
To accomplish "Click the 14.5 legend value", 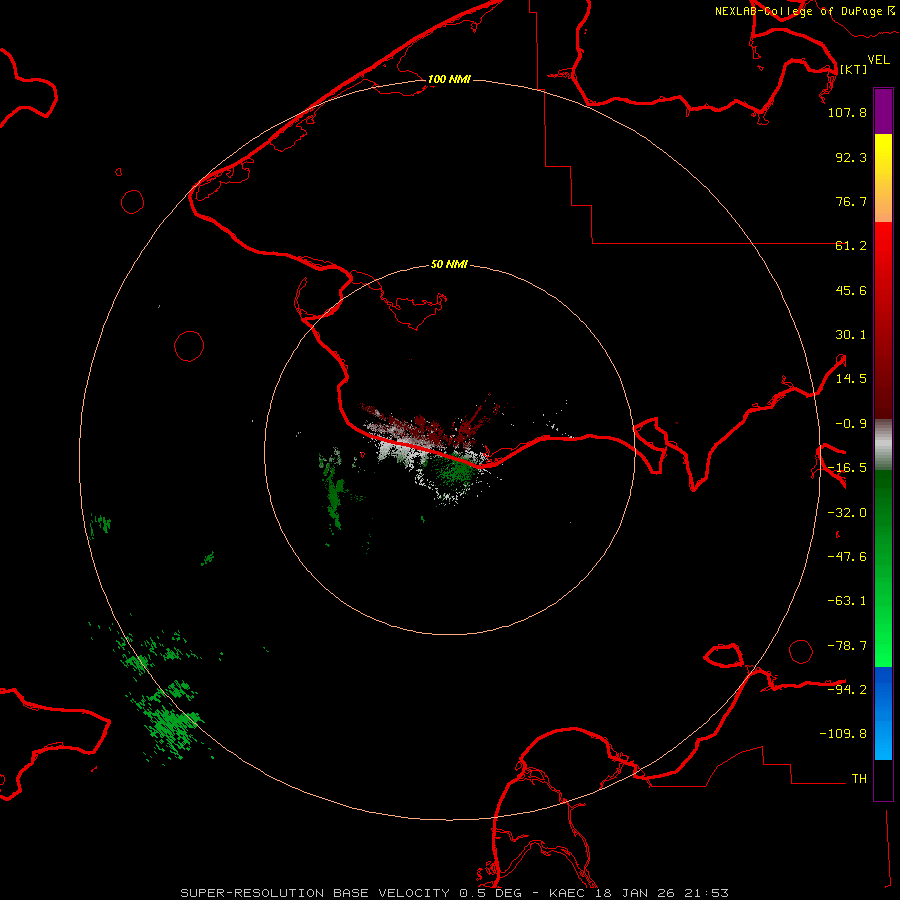I will pyautogui.click(x=851, y=379).
